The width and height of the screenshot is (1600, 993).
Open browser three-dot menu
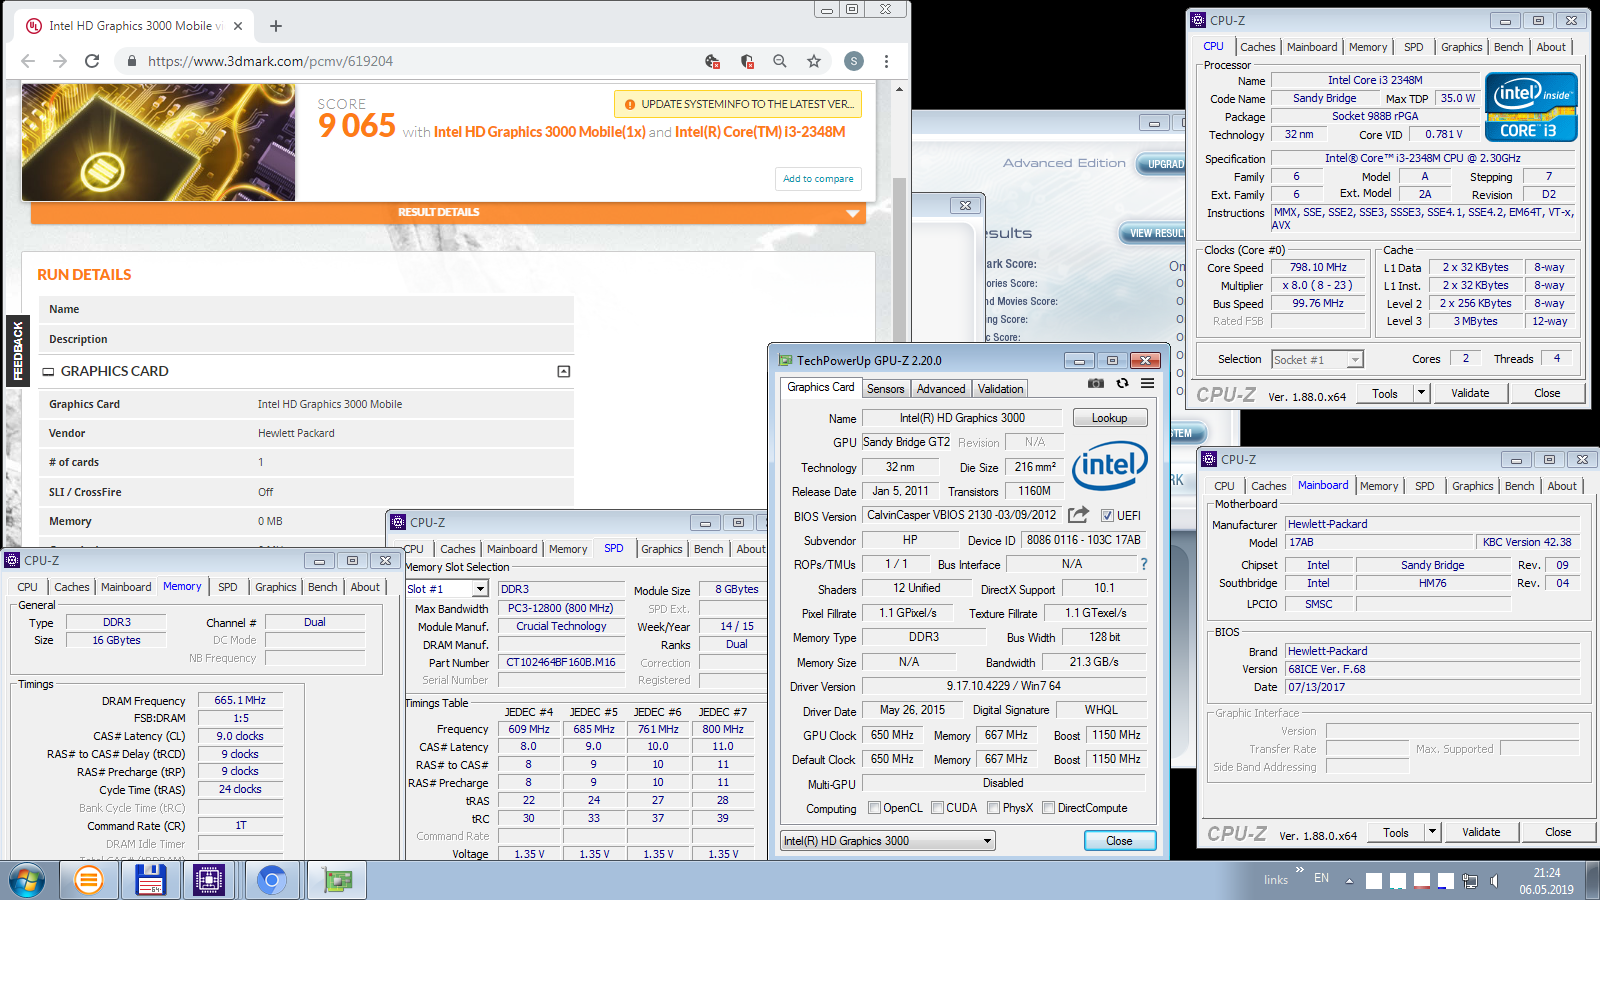coord(886,61)
